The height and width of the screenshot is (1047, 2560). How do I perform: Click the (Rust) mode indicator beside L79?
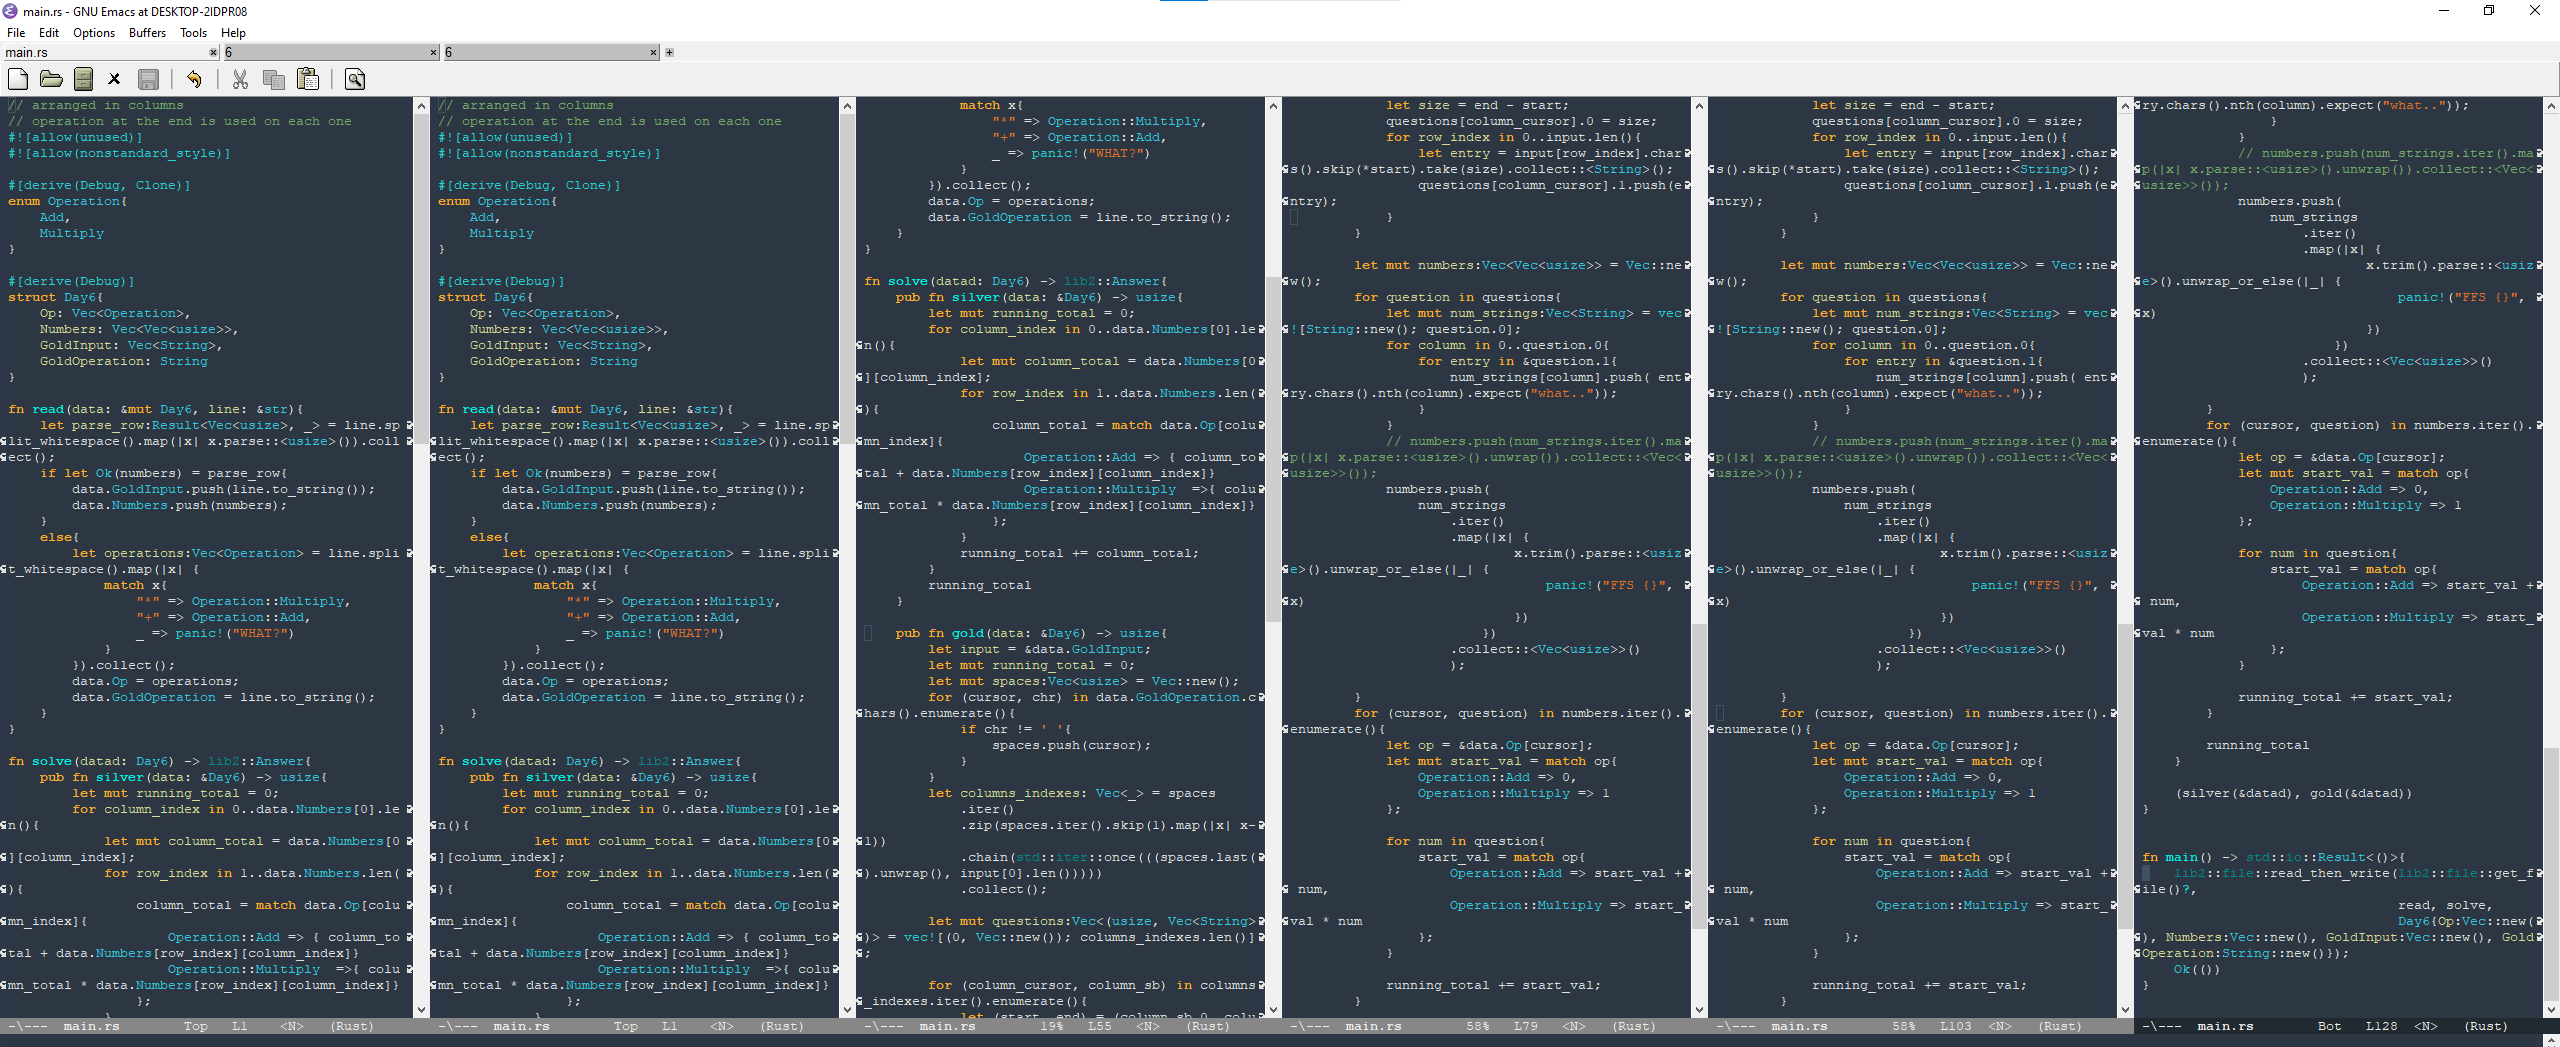point(1635,1026)
